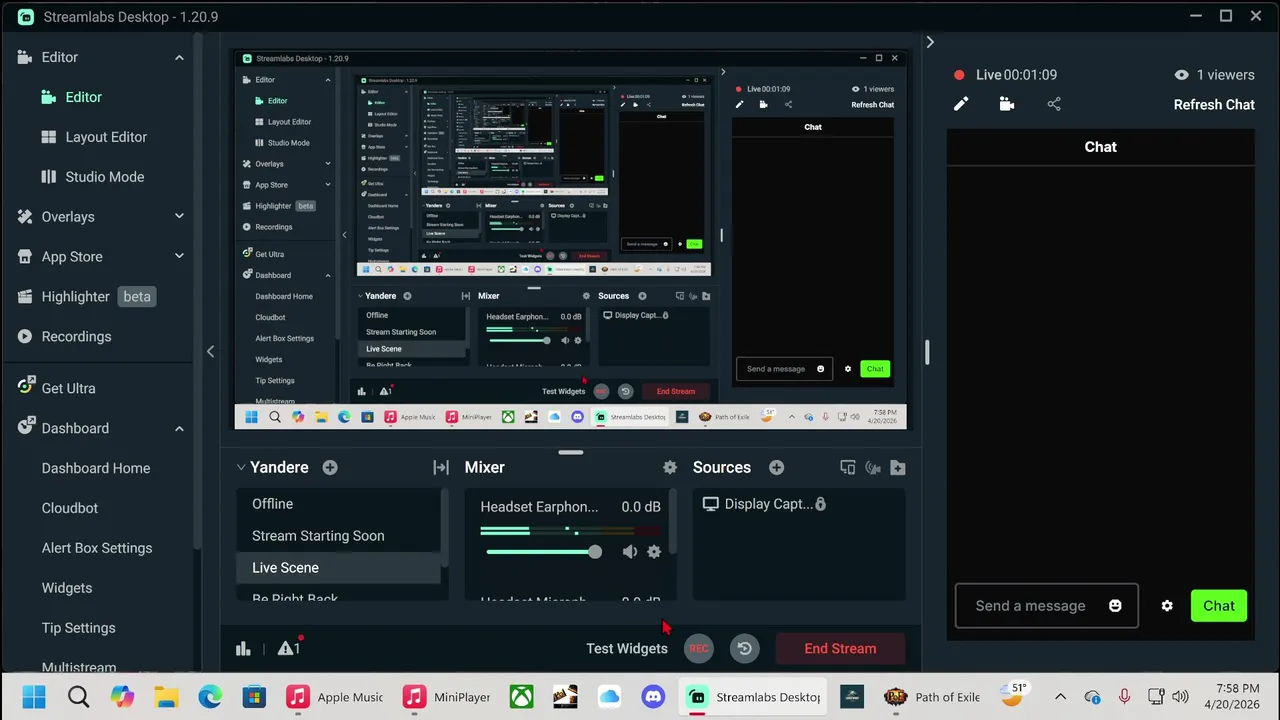Open performance stats bar-chart icon
The width and height of the screenshot is (1280, 720).
[x=243, y=648]
